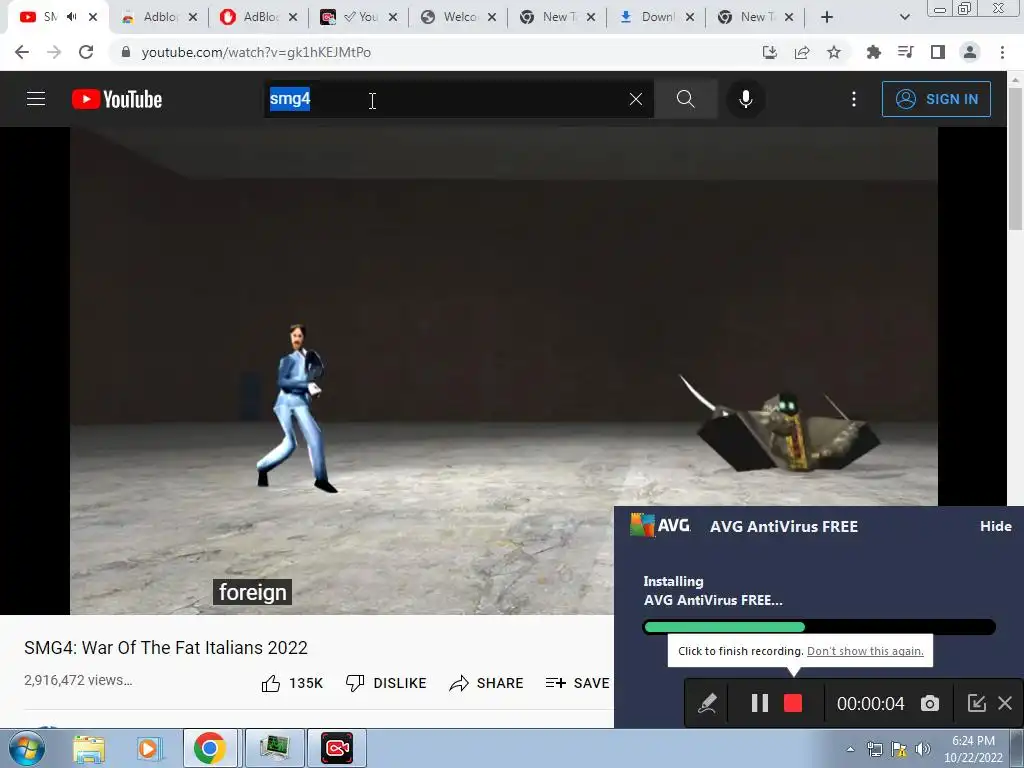Show hidden system tray icons arrow

tap(850, 749)
